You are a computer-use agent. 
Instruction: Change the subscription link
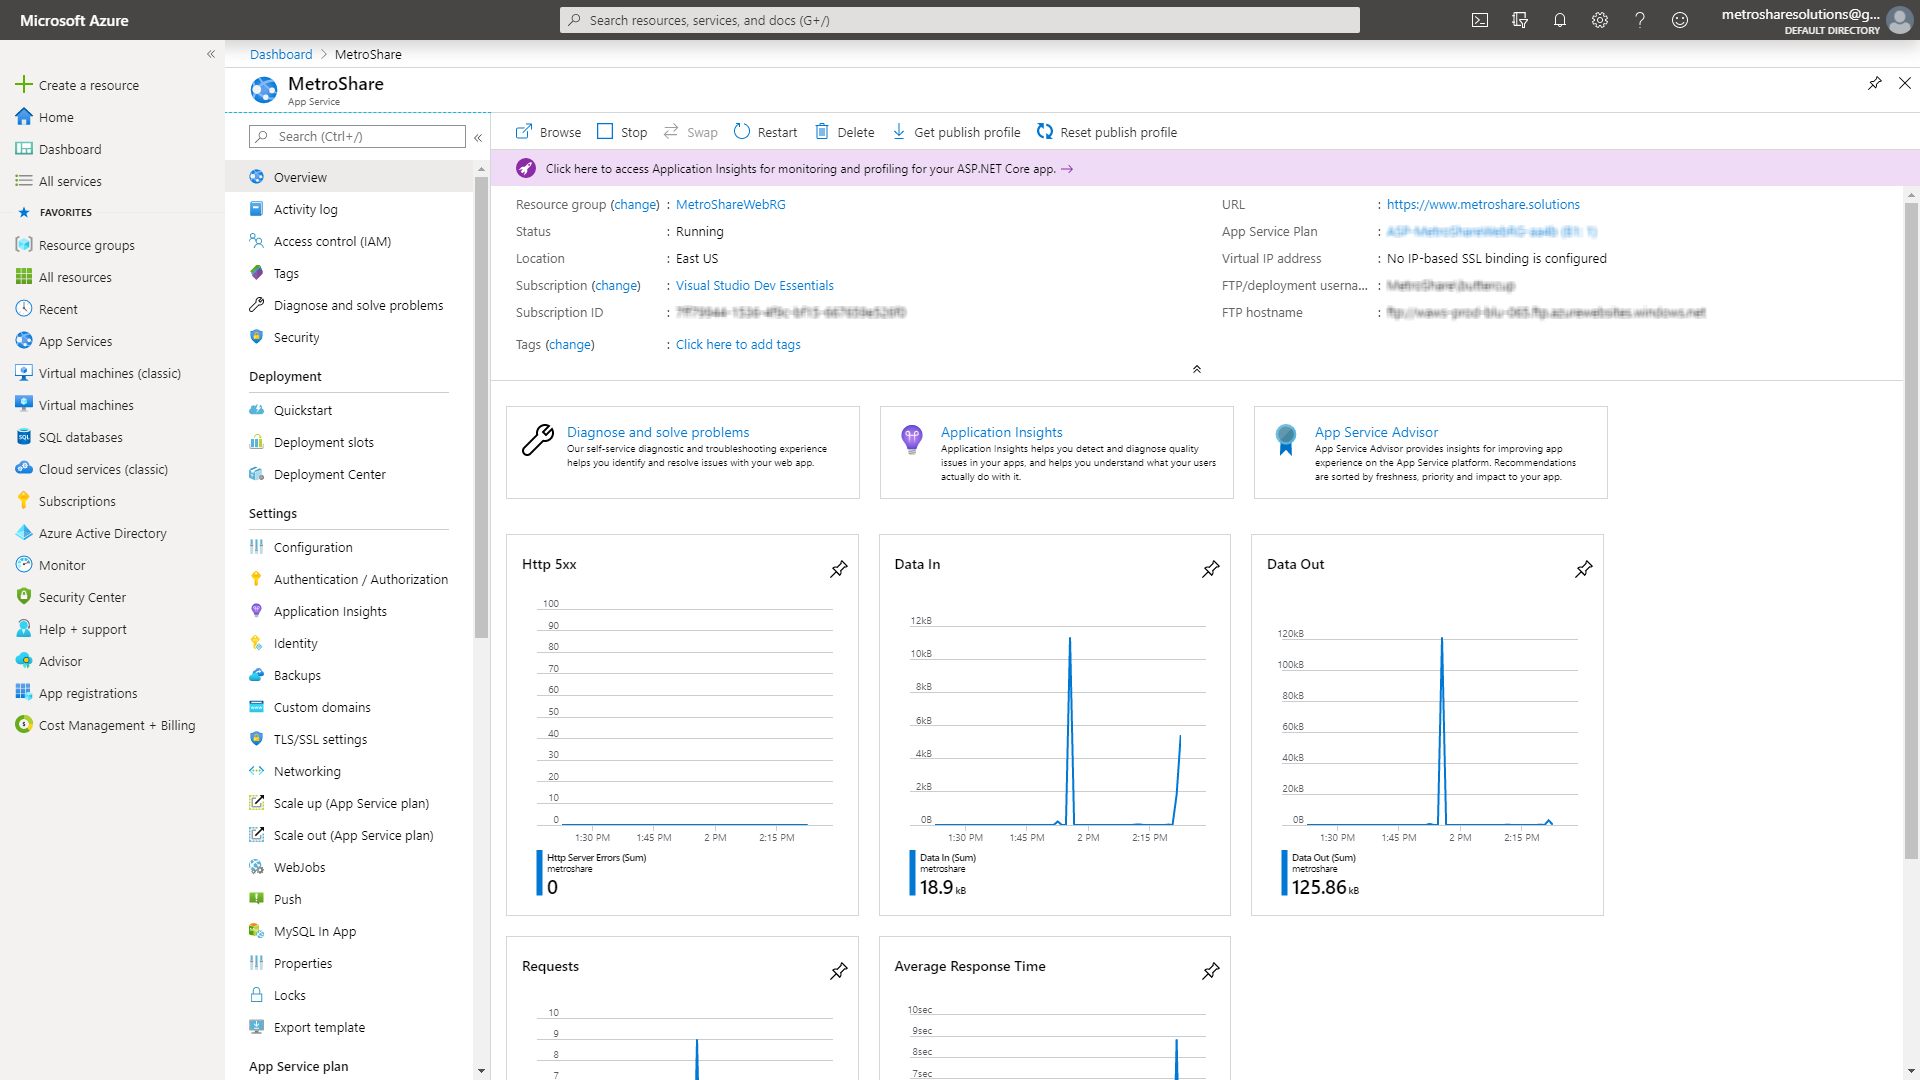point(616,285)
